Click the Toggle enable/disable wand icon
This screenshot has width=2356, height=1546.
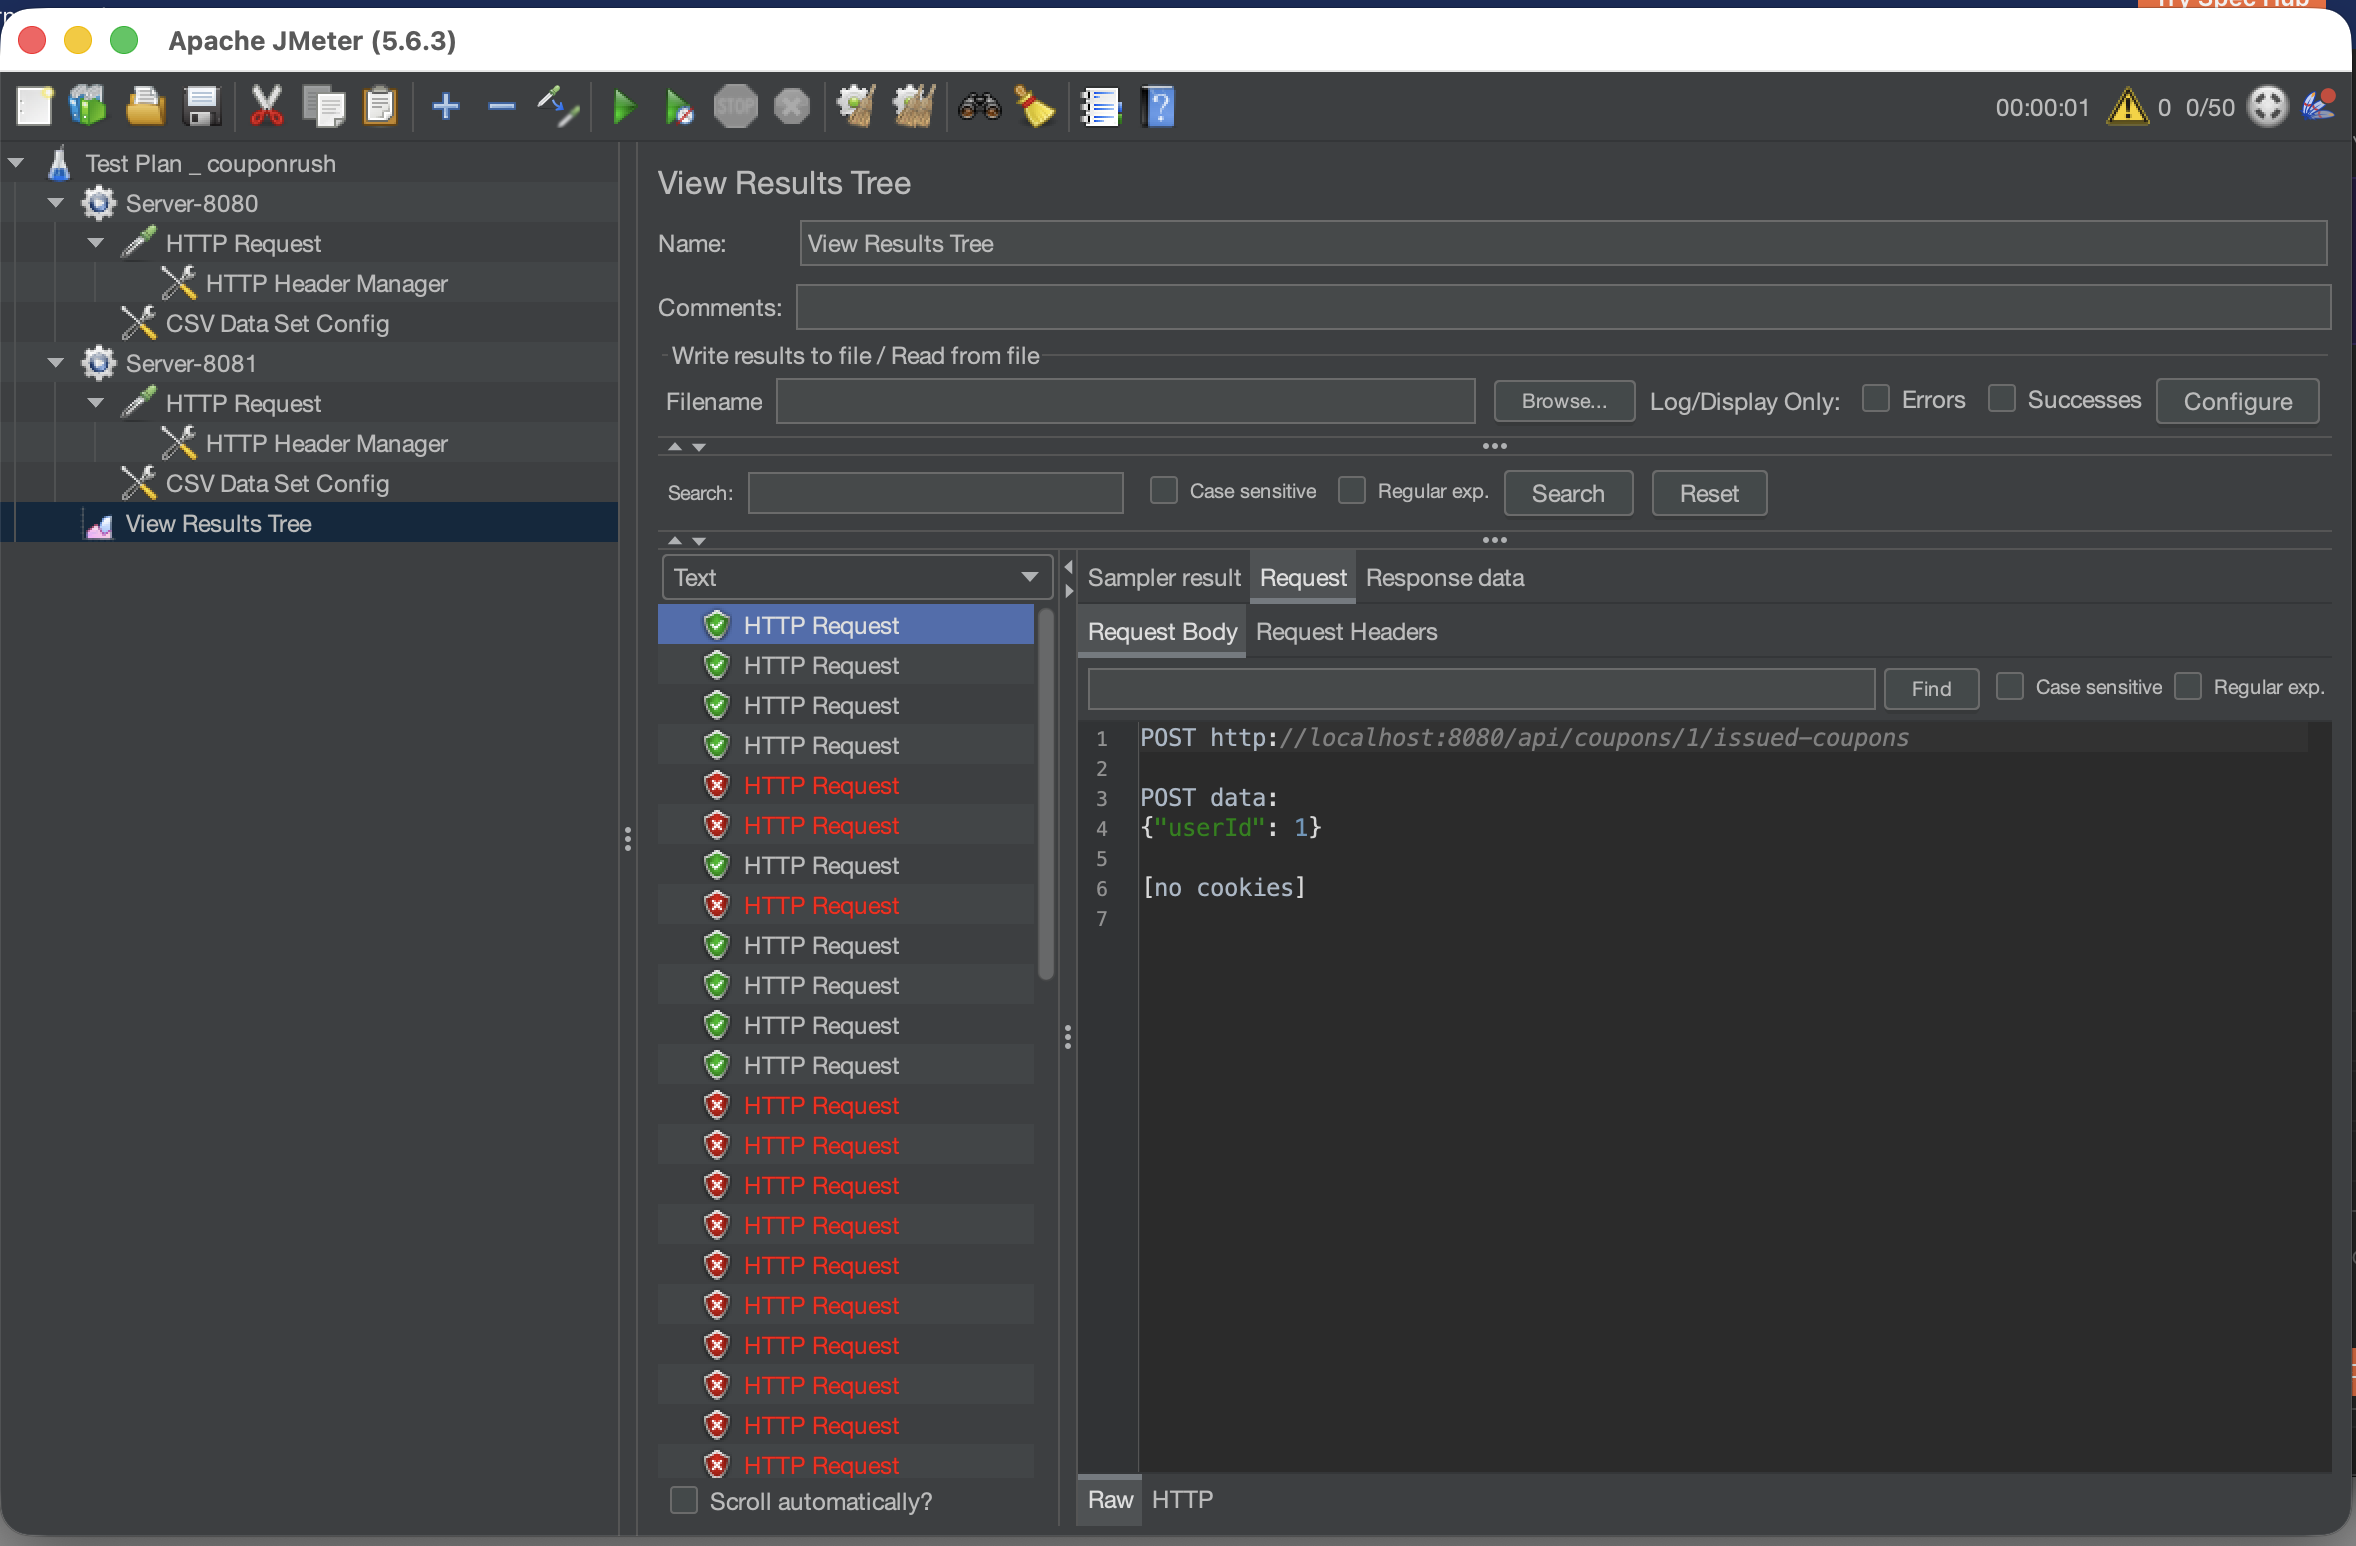pyautogui.click(x=558, y=106)
